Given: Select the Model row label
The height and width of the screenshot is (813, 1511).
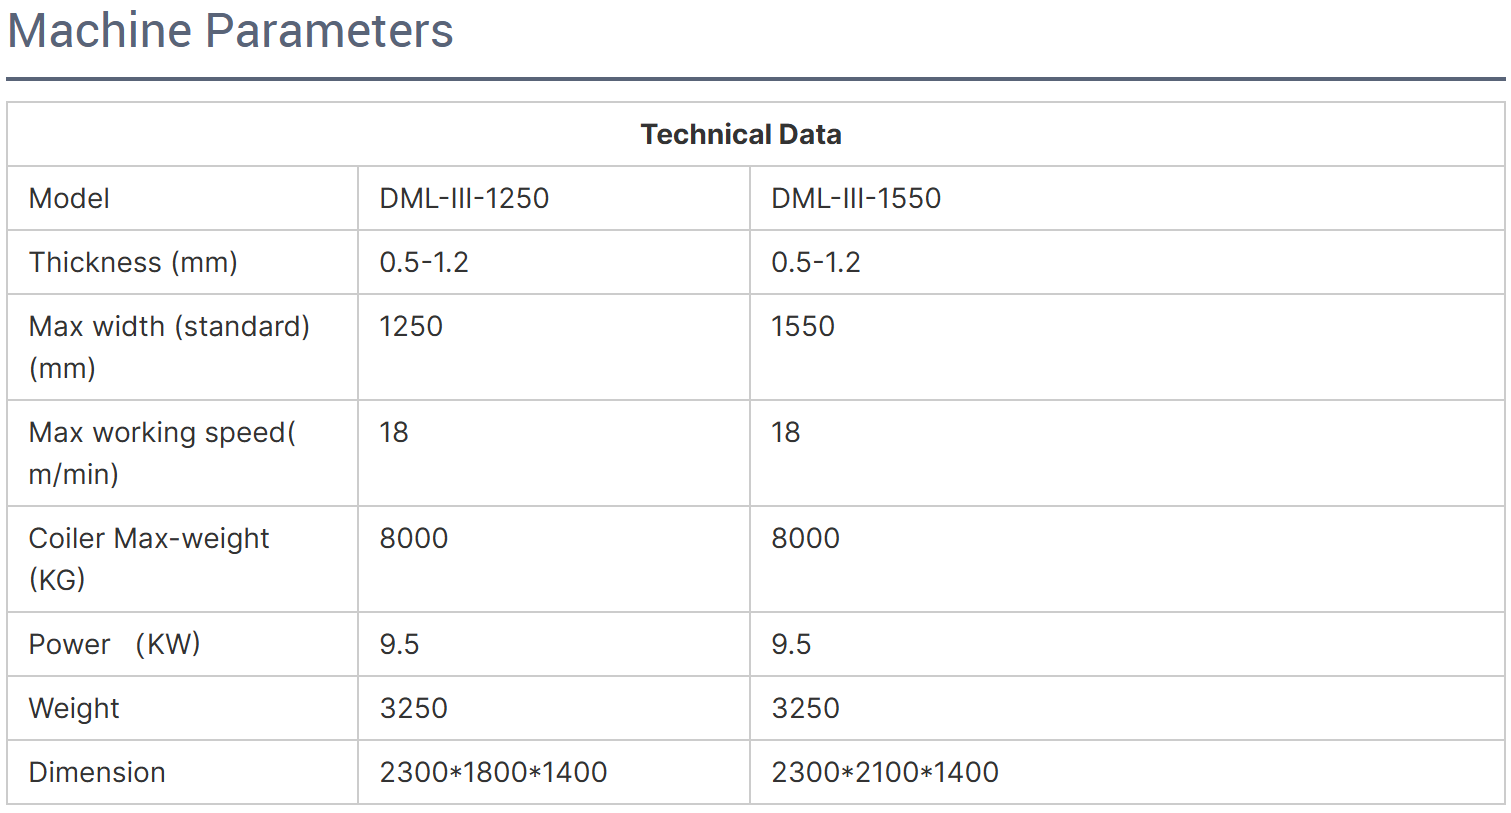Looking at the screenshot, I should 69,198.
